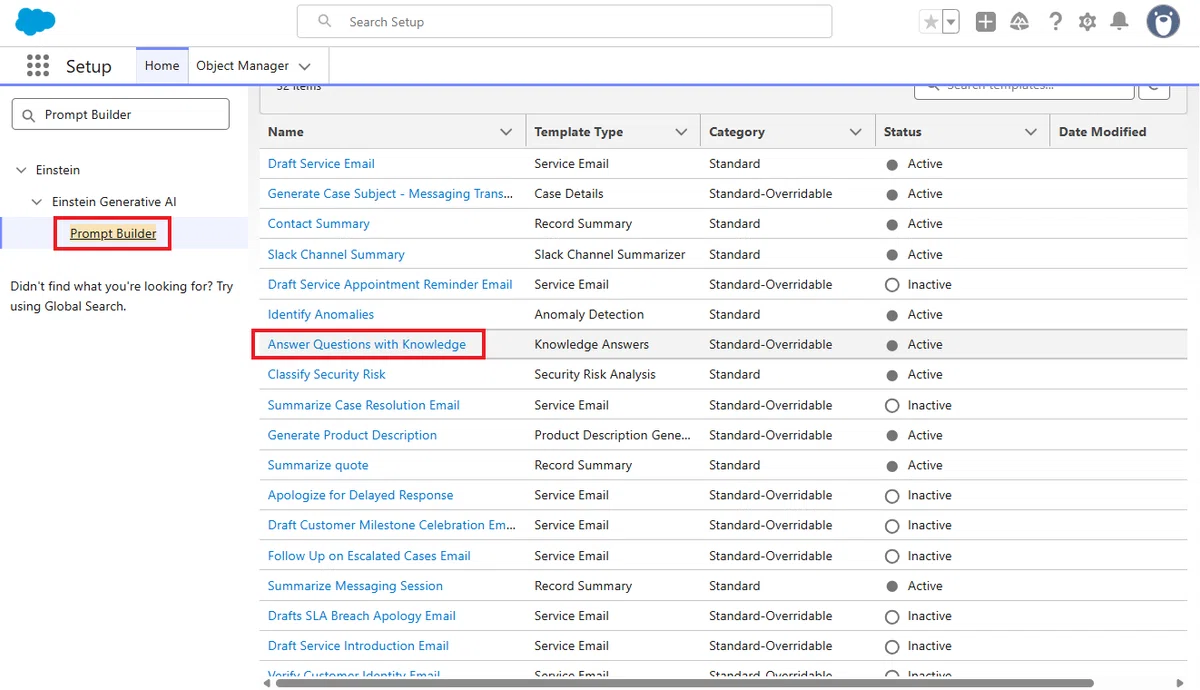This screenshot has width=1200, height=690.
Task: Open the Summarize Messaging Session template
Action: (x=355, y=587)
